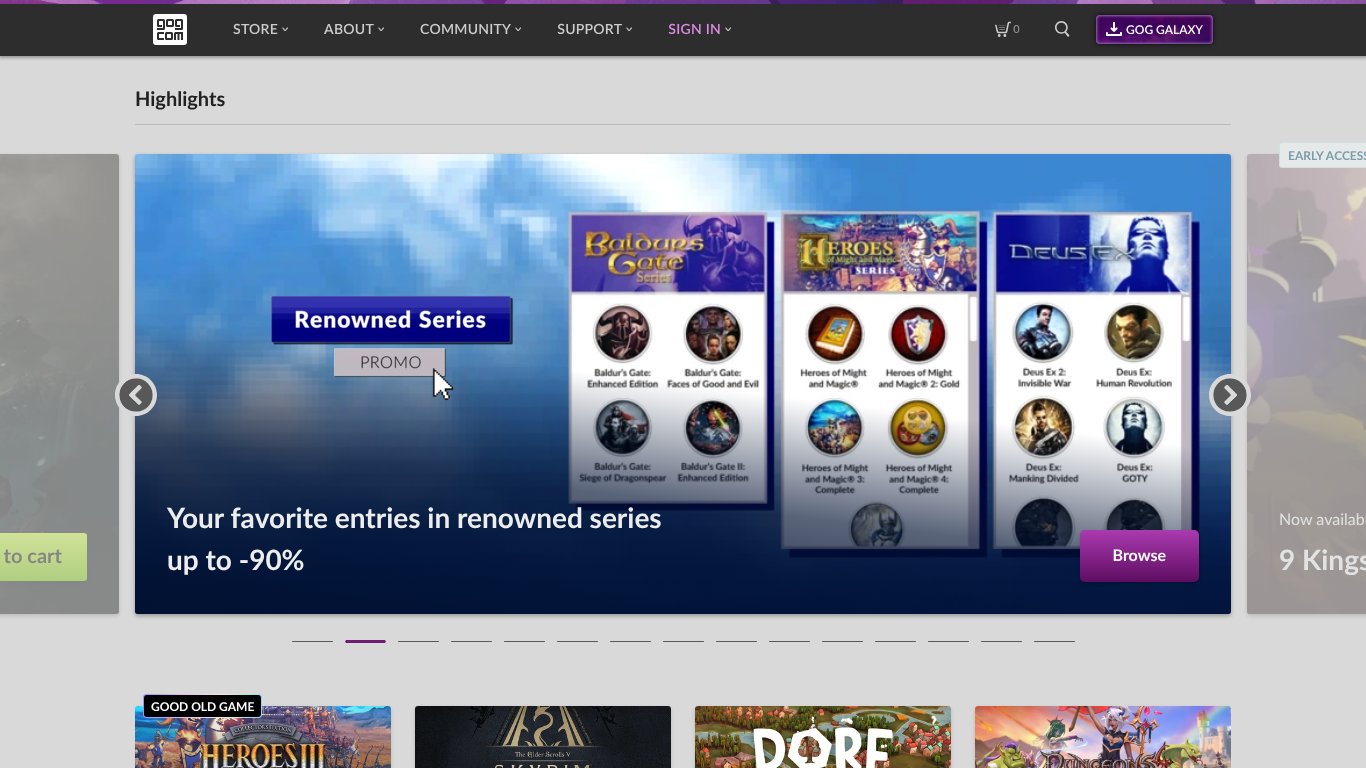Click the Browse button on the promo banner
1366x768 pixels.
click(x=1139, y=555)
